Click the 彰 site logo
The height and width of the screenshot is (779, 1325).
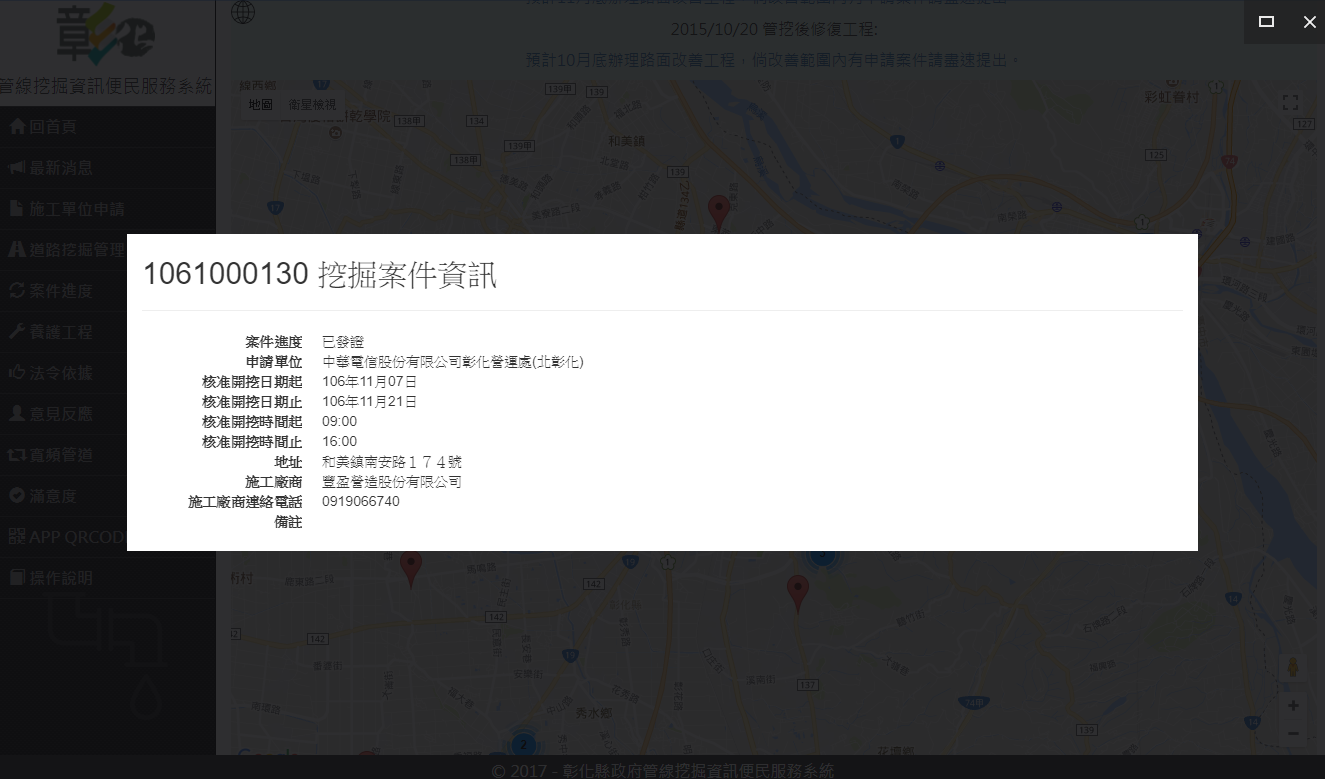coord(105,36)
